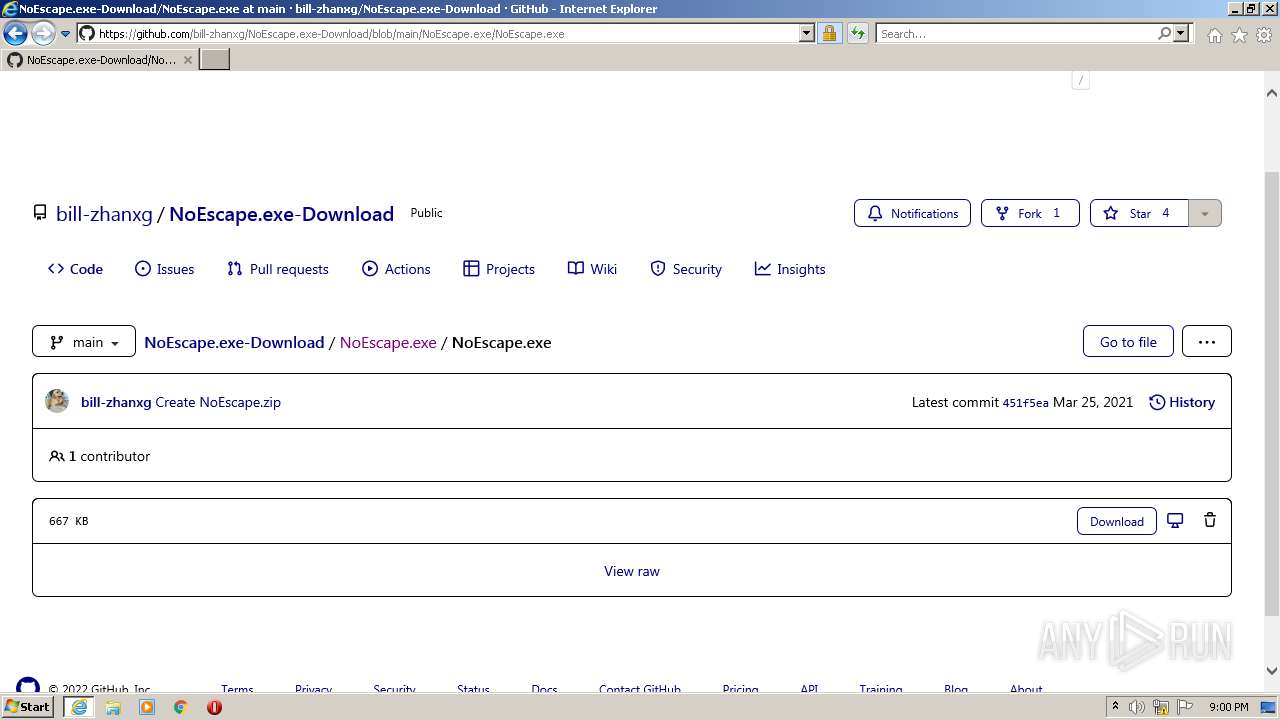Open the media player taskbar icon
Image resolution: width=1280 pixels, height=720 pixels.
point(147,707)
